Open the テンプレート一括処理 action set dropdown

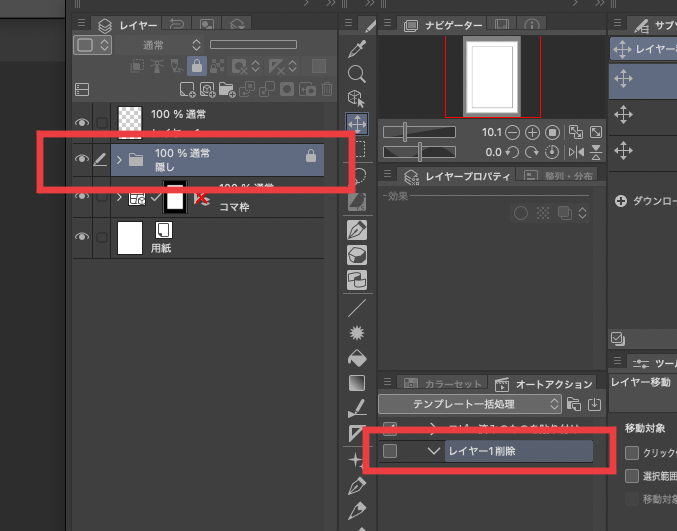pyautogui.click(x=470, y=404)
